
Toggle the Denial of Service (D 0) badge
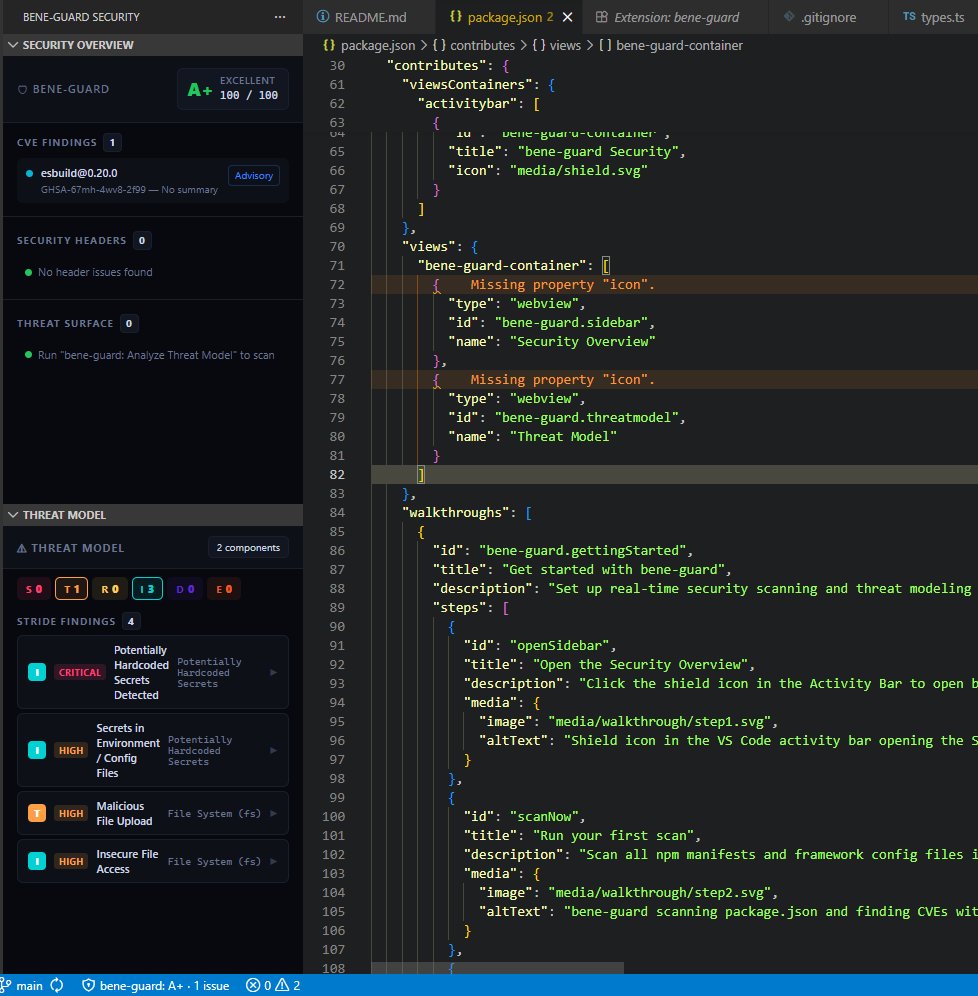pyautogui.click(x=185, y=589)
